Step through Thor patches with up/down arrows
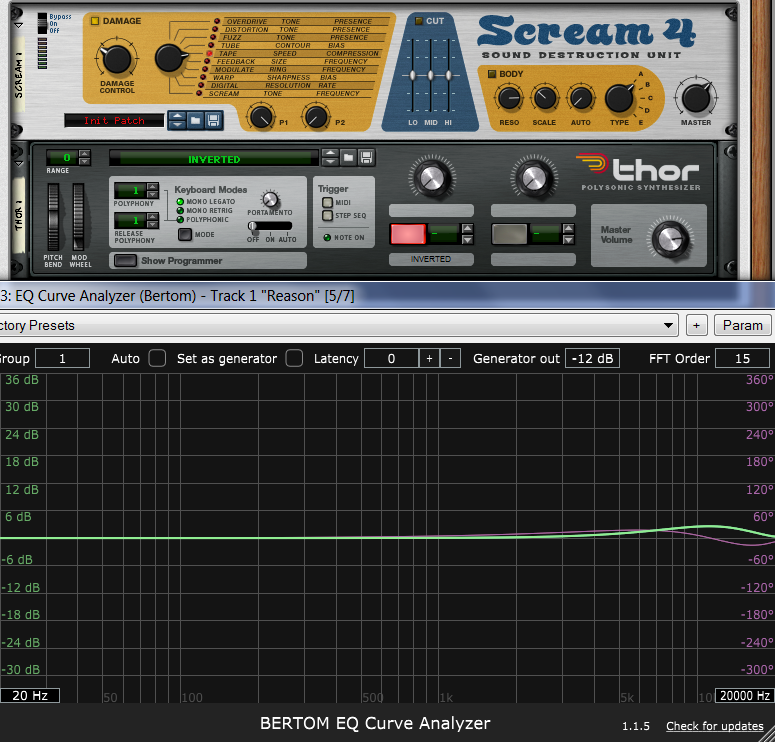This screenshot has height=742, width=775. (x=330, y=158)
